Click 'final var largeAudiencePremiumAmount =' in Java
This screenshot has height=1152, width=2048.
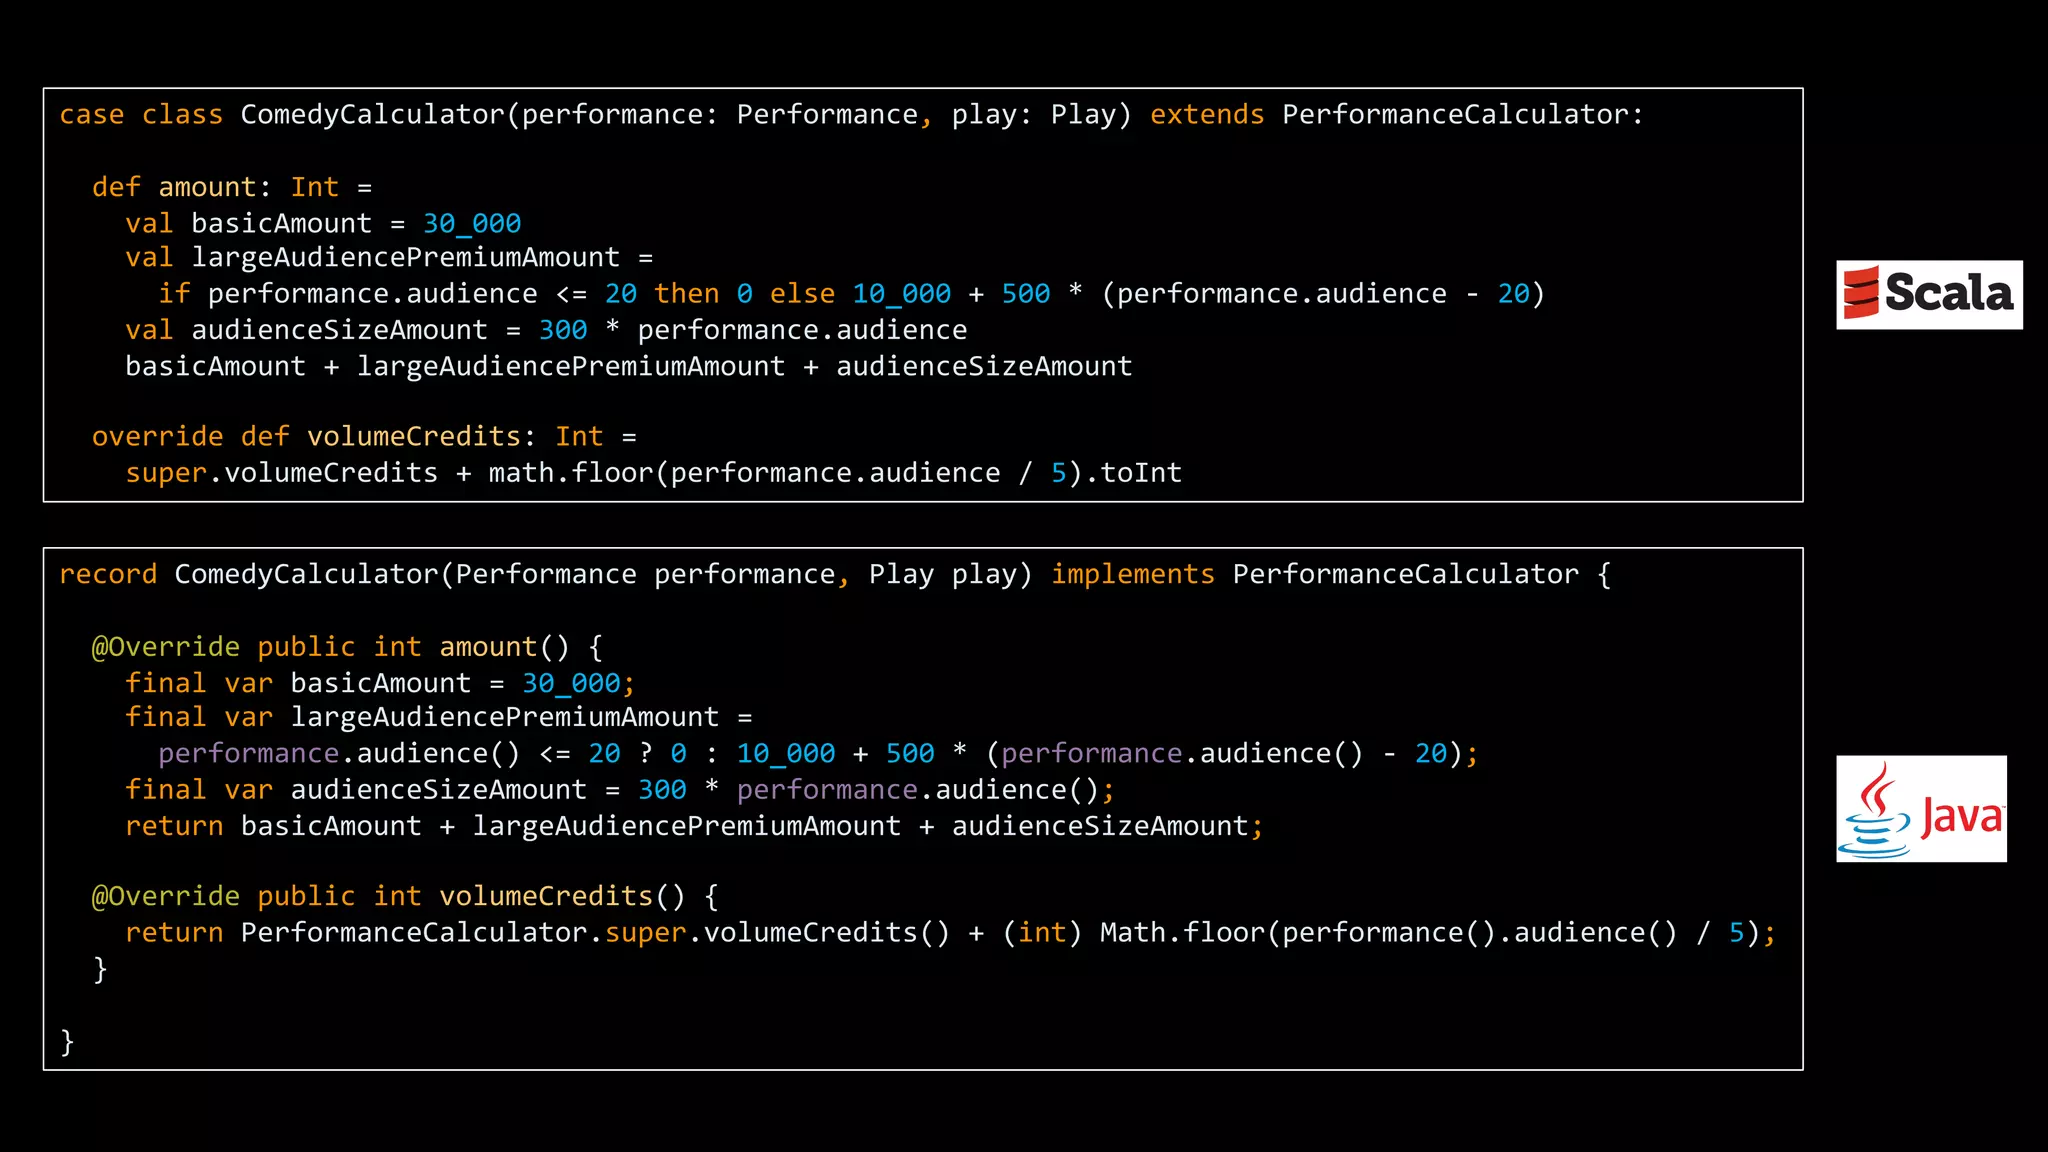click(x=439, y=718)
